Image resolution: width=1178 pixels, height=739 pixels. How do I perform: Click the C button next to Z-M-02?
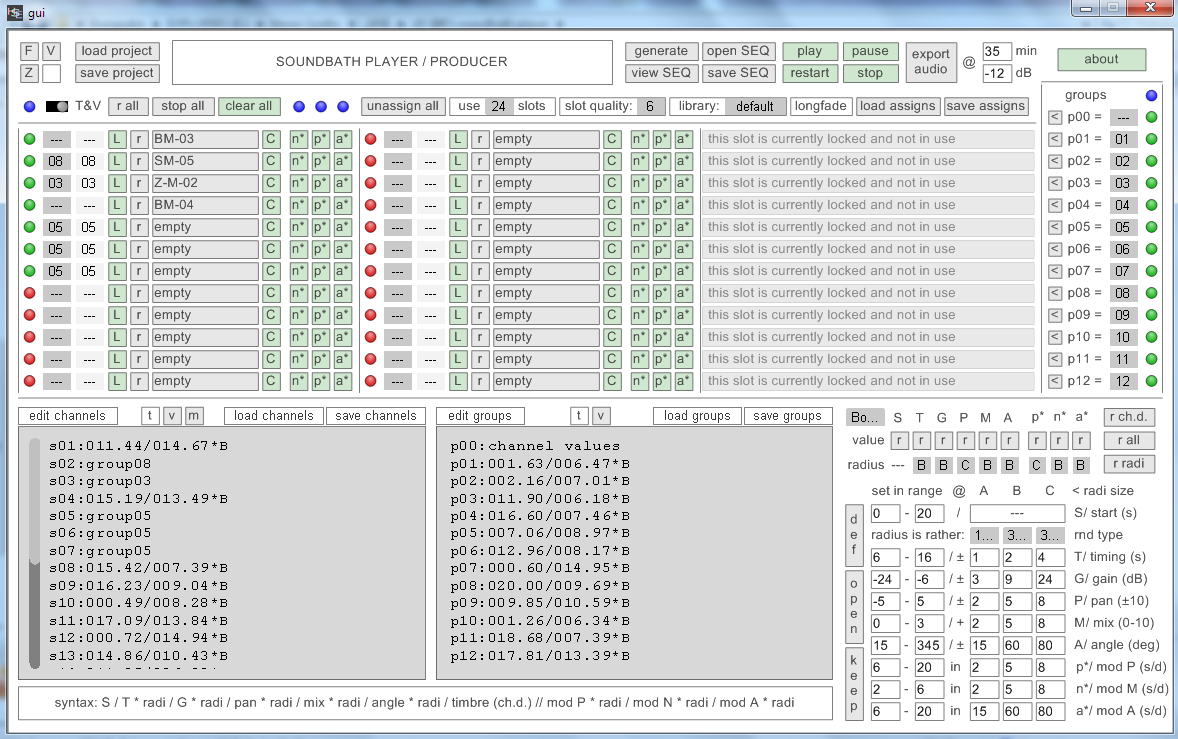coord(271,183)
